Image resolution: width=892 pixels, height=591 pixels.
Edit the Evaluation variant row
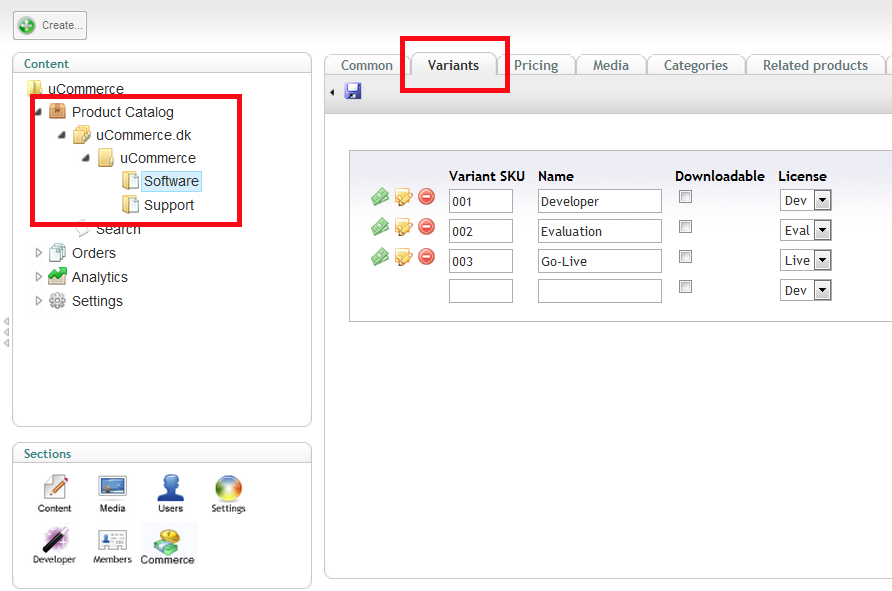click(403, 227)
